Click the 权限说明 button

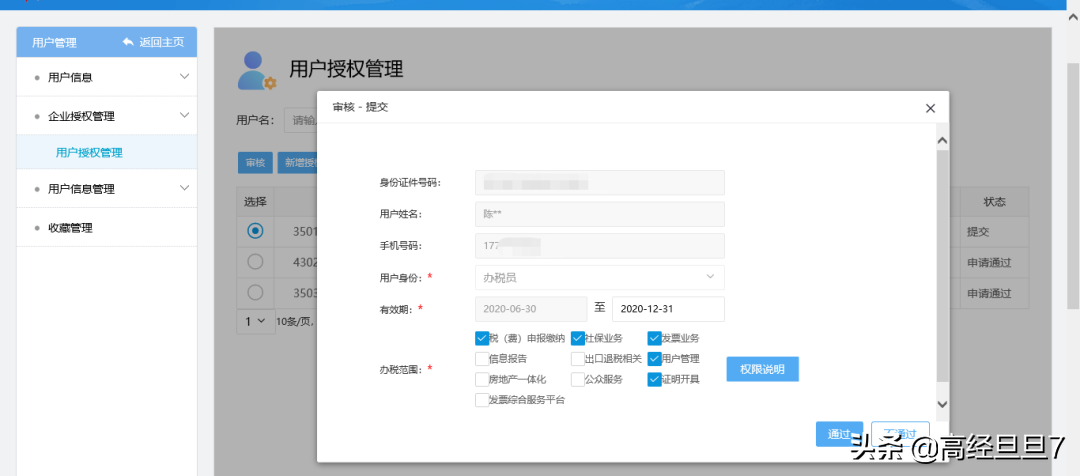pos(762,369)
